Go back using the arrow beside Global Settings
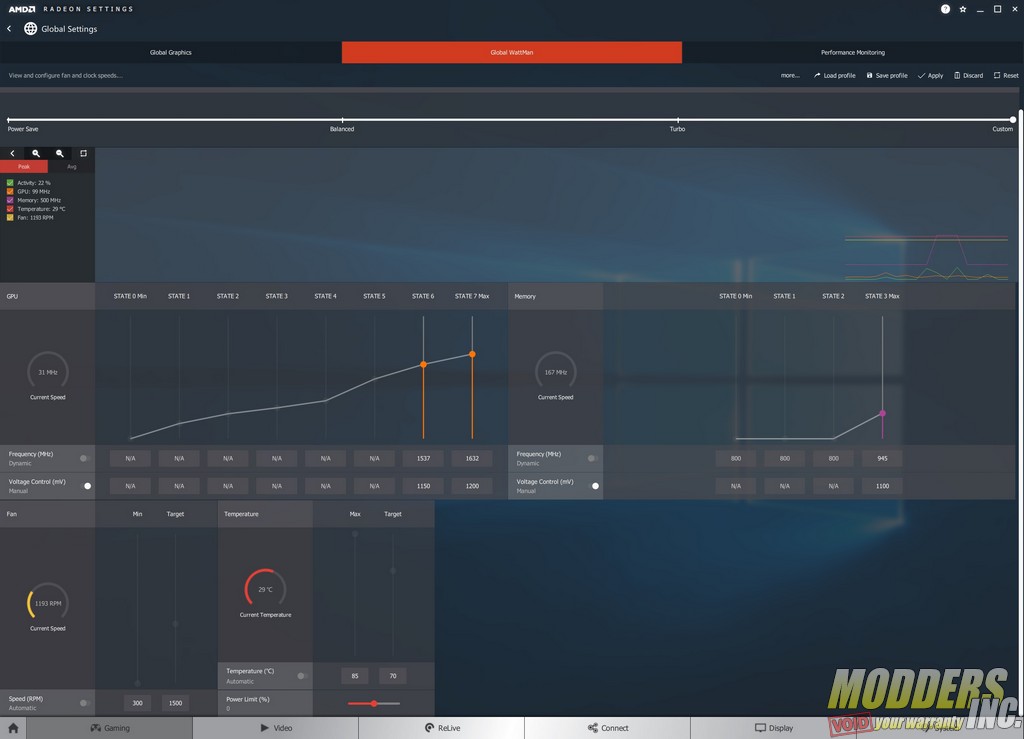This screenshot has height=739, width=1024. point(9,29)
